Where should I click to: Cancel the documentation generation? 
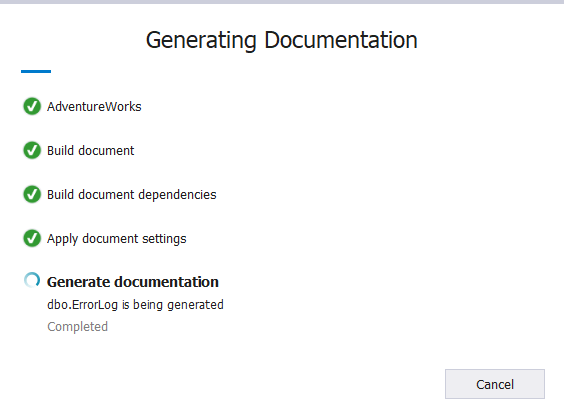[495, 384]
